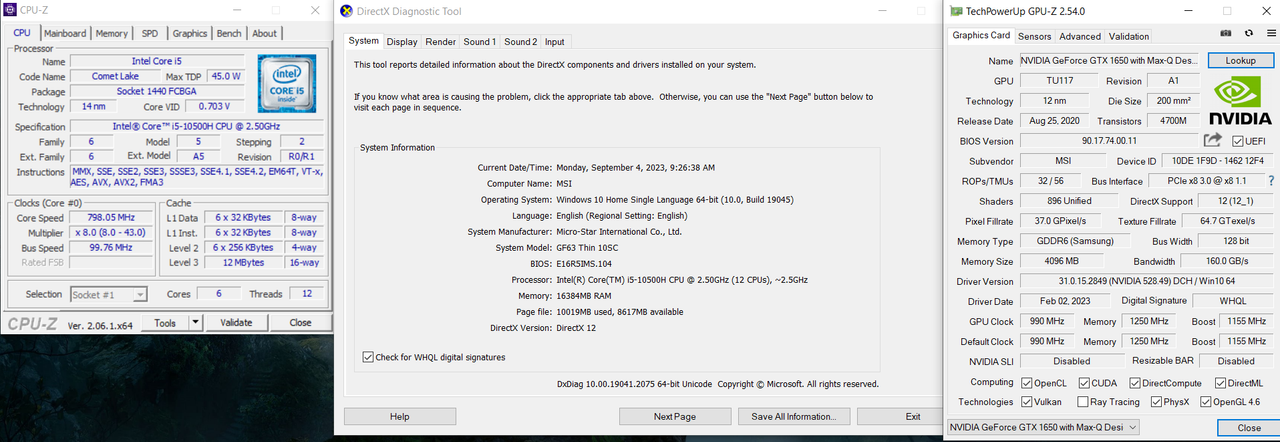Image resolution: width=1280 pixels, height=442 pixels.
Task: Click the Tools button in CPU-Z
Action: [x=165, y=323]
